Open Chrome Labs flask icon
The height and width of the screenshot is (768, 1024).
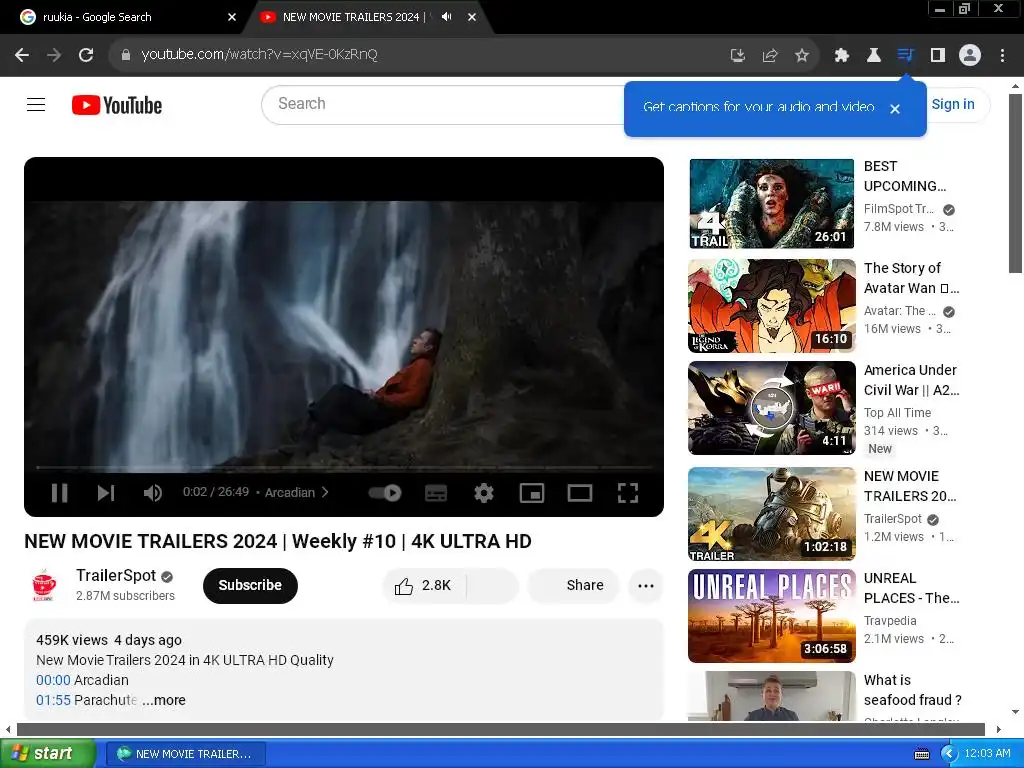click(x=874, y=56)
